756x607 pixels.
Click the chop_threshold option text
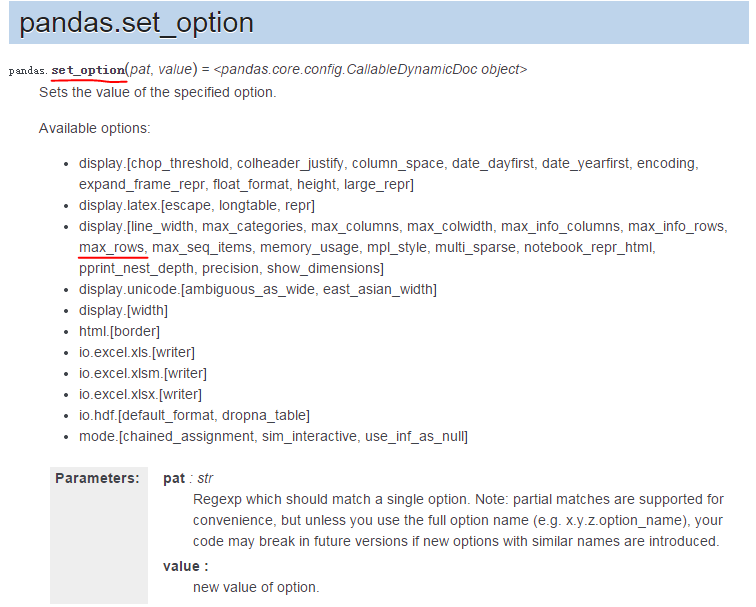pyautogui.click(x=180, y=163)
